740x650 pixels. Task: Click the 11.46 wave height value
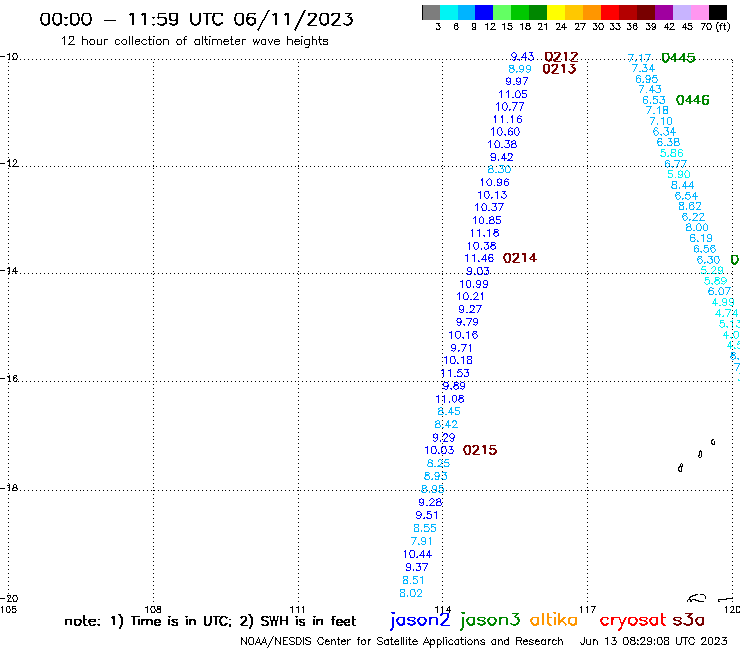479,258
